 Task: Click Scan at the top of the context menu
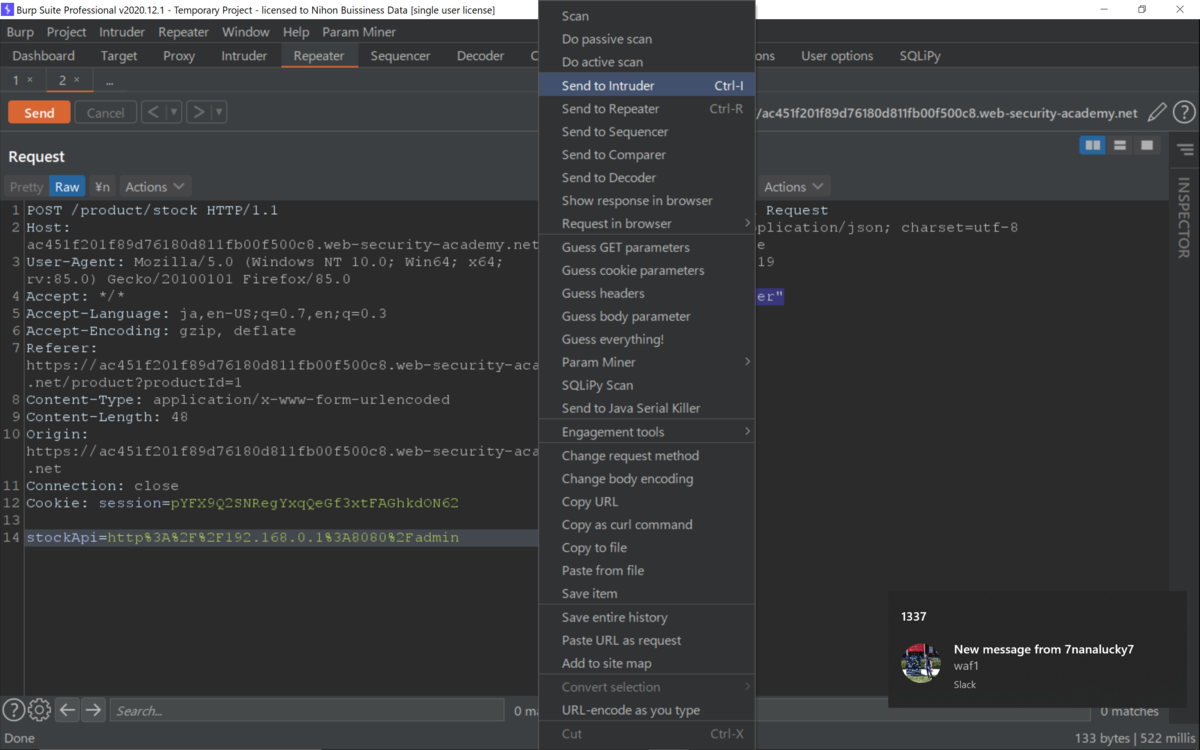pos(646,16)
